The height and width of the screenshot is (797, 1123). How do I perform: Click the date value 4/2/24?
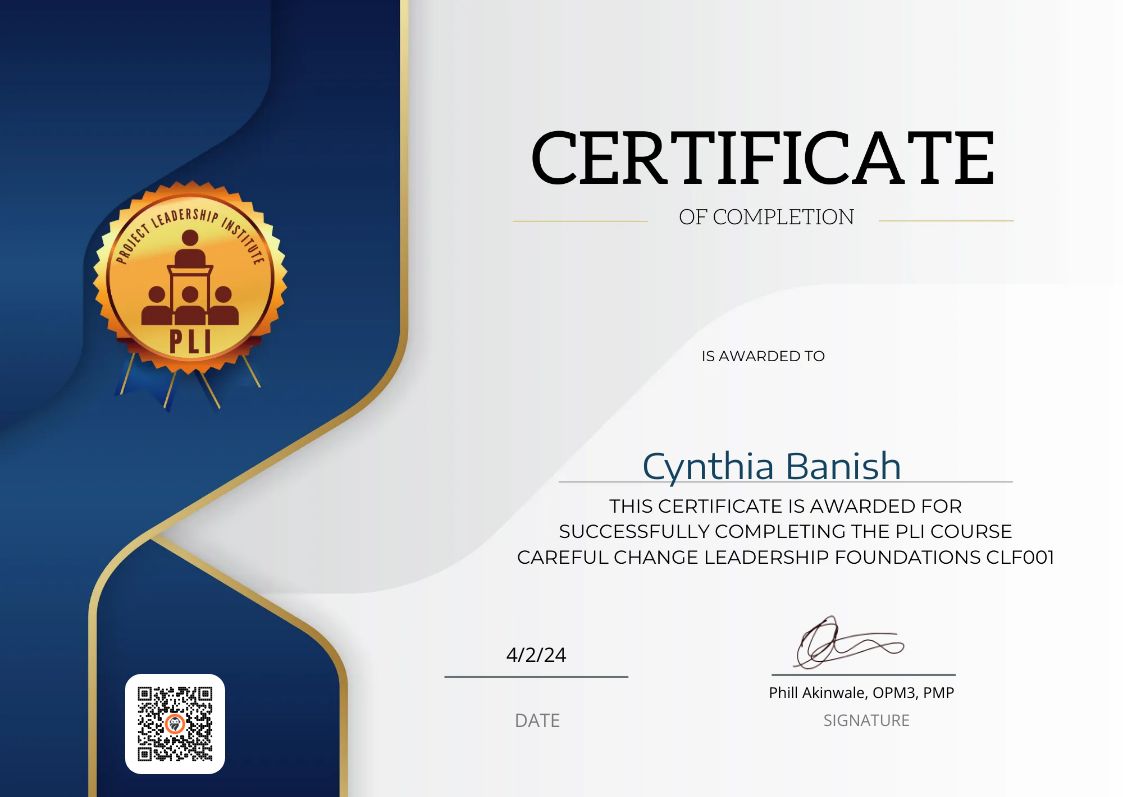[536, 655]
